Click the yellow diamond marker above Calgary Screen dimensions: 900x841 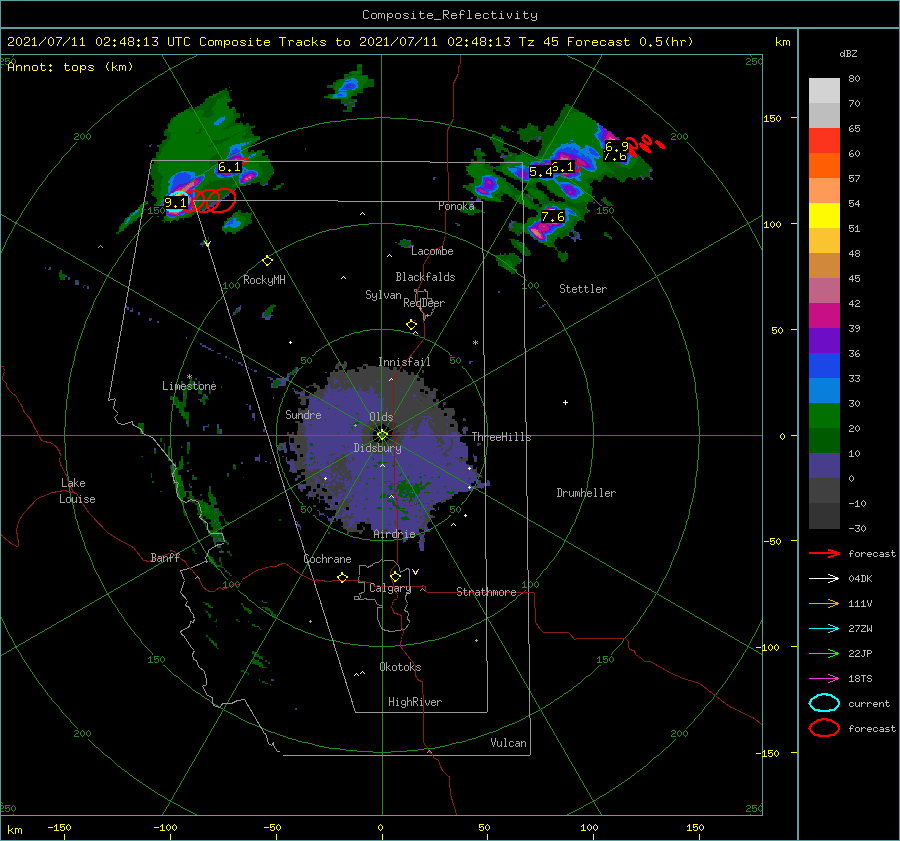tap(395, 576)
